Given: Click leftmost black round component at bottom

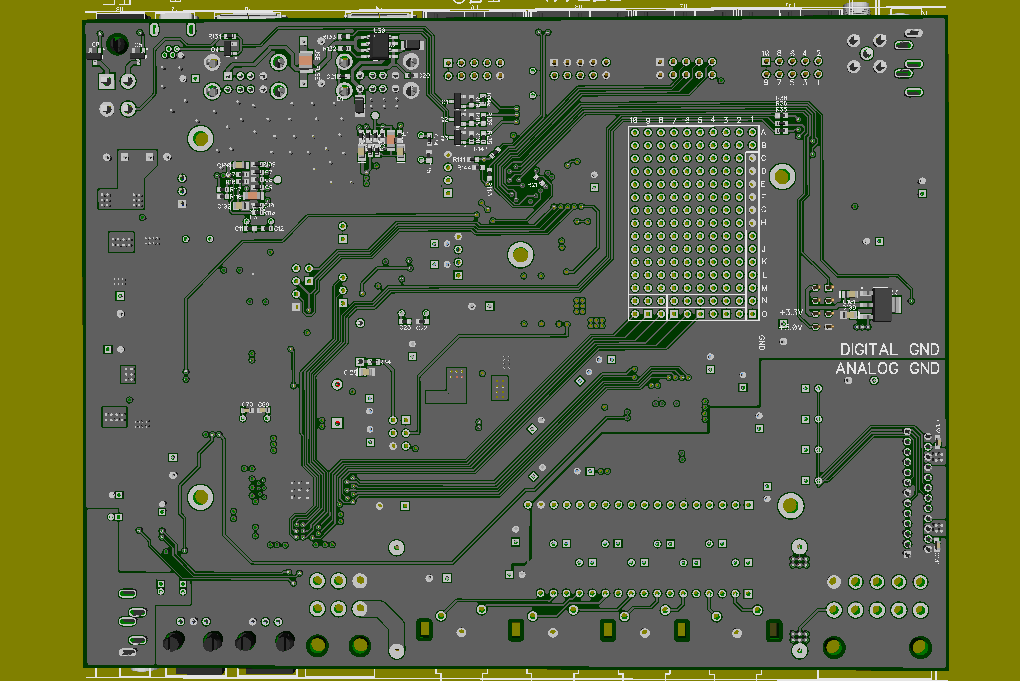Looking at the screenshot, I should click(175, 641).
